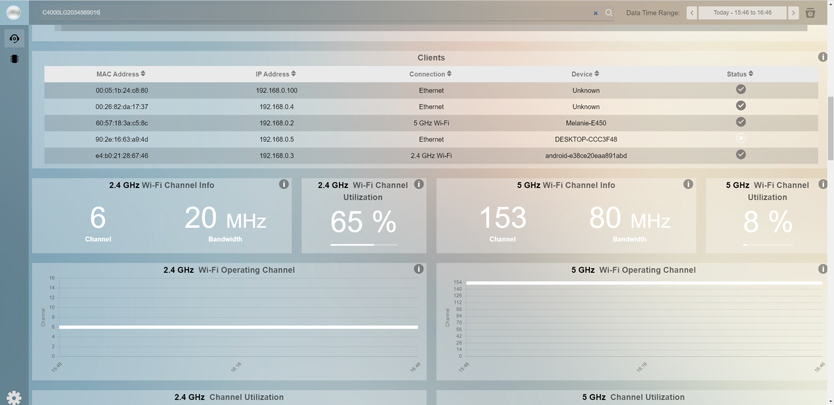This screenshot has width=834, height=405.
Task: Show info for Clients panel
Action: (823, 58)
